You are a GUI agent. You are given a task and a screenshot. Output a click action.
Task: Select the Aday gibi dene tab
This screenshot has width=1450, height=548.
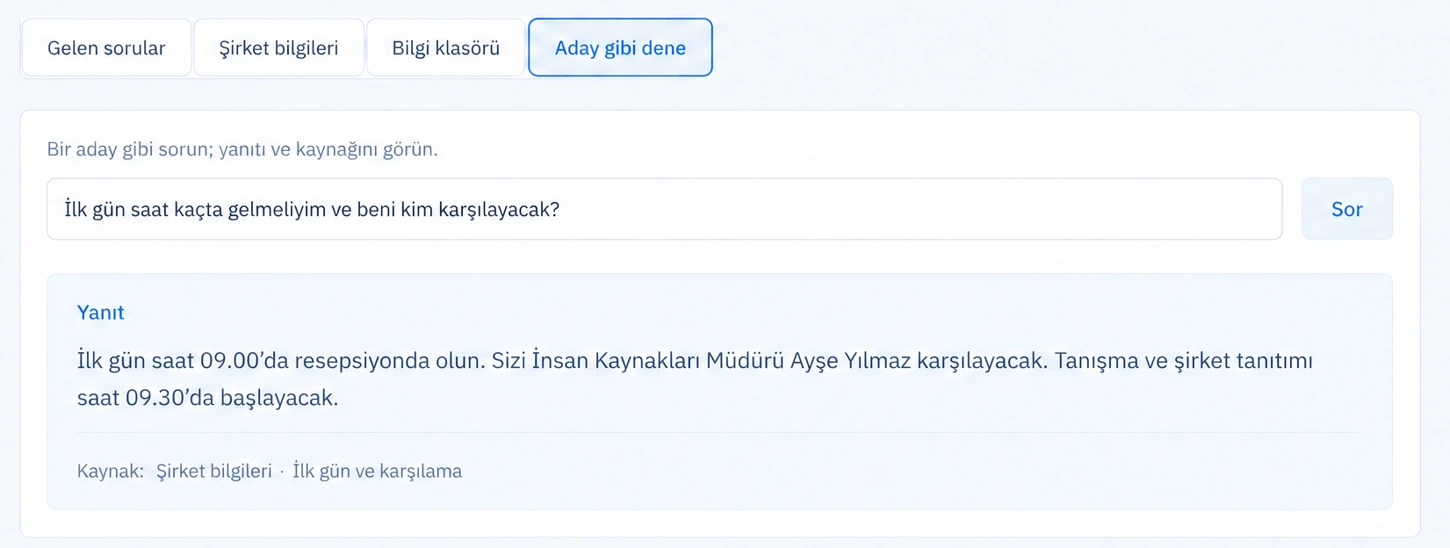coord(620,47)
